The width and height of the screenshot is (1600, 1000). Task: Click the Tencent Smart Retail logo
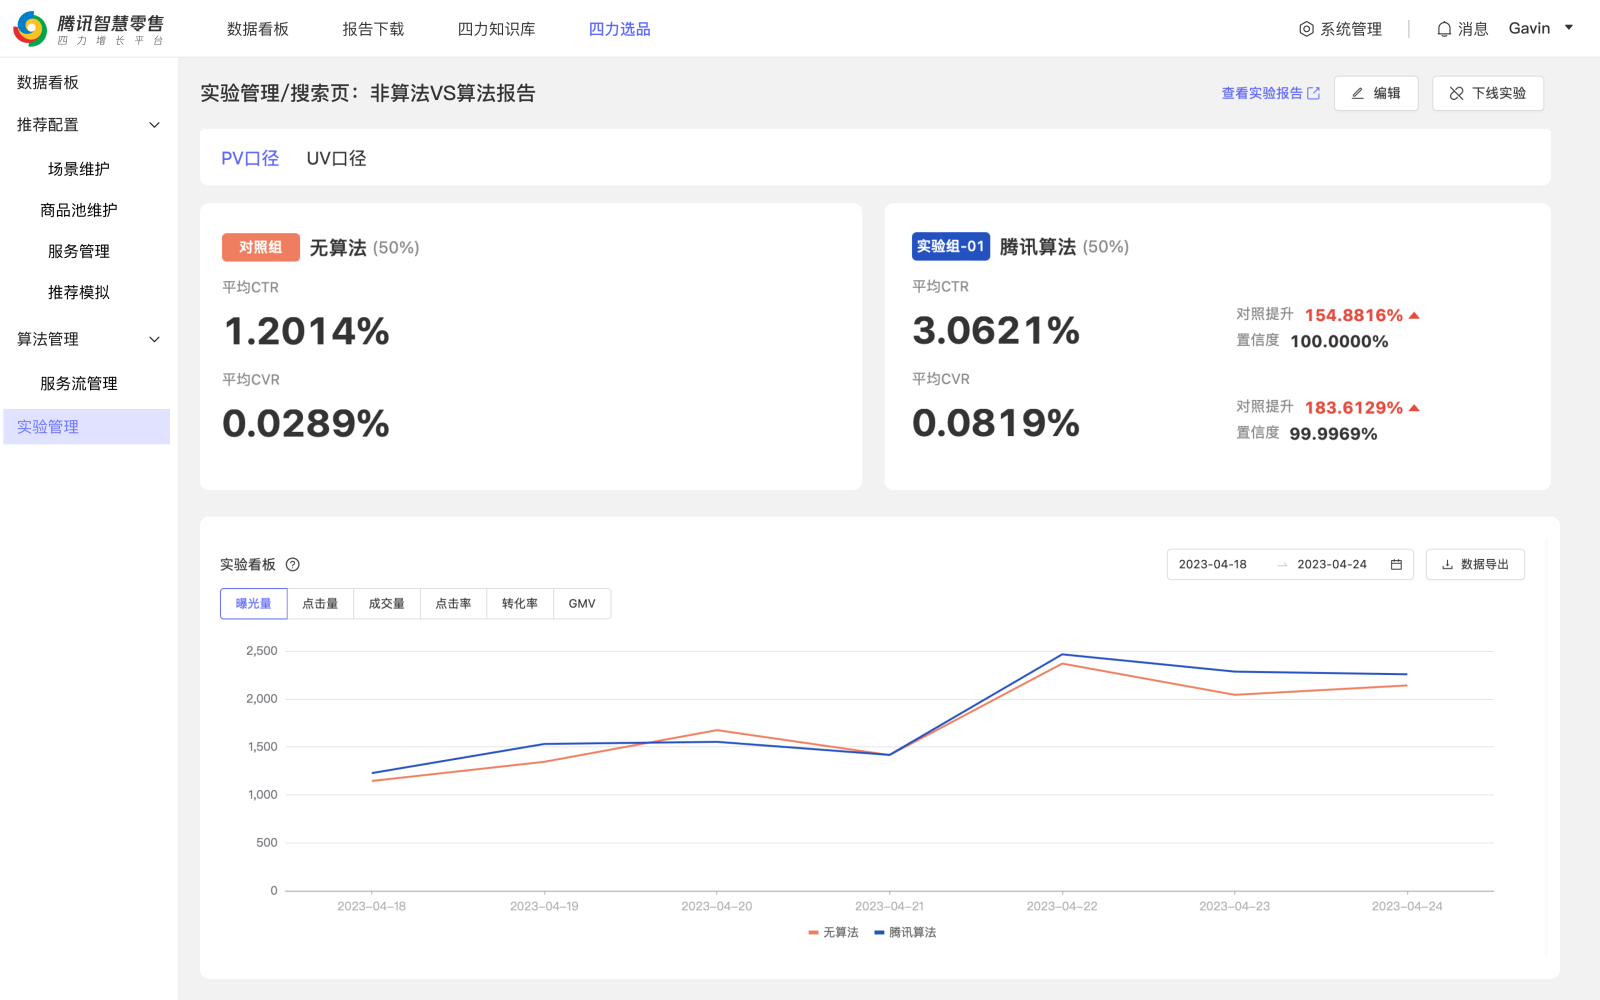point(88,29)
